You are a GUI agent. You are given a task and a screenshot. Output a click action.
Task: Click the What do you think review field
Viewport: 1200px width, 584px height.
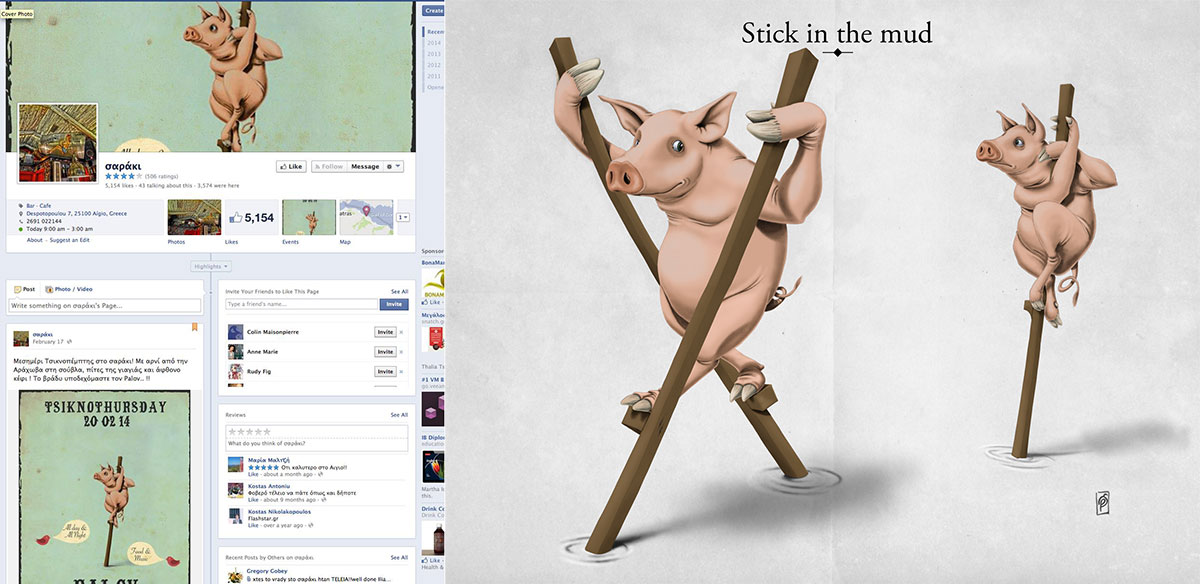318,442
